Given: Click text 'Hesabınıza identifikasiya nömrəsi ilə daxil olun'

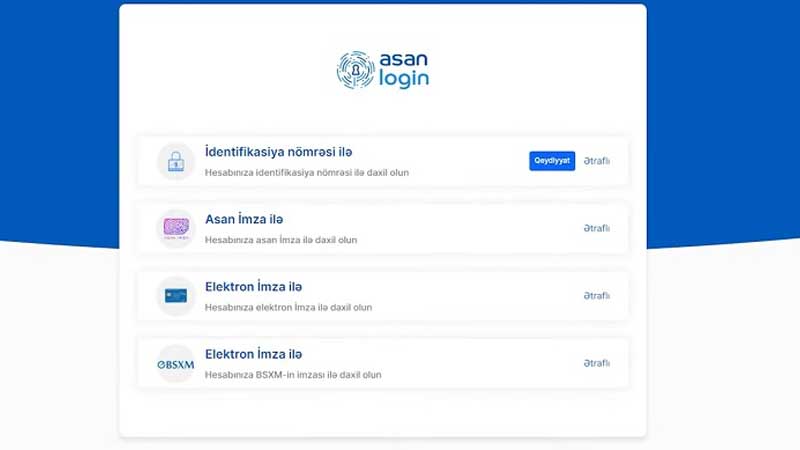Looking at the screenshot, I should click(307, 172).
